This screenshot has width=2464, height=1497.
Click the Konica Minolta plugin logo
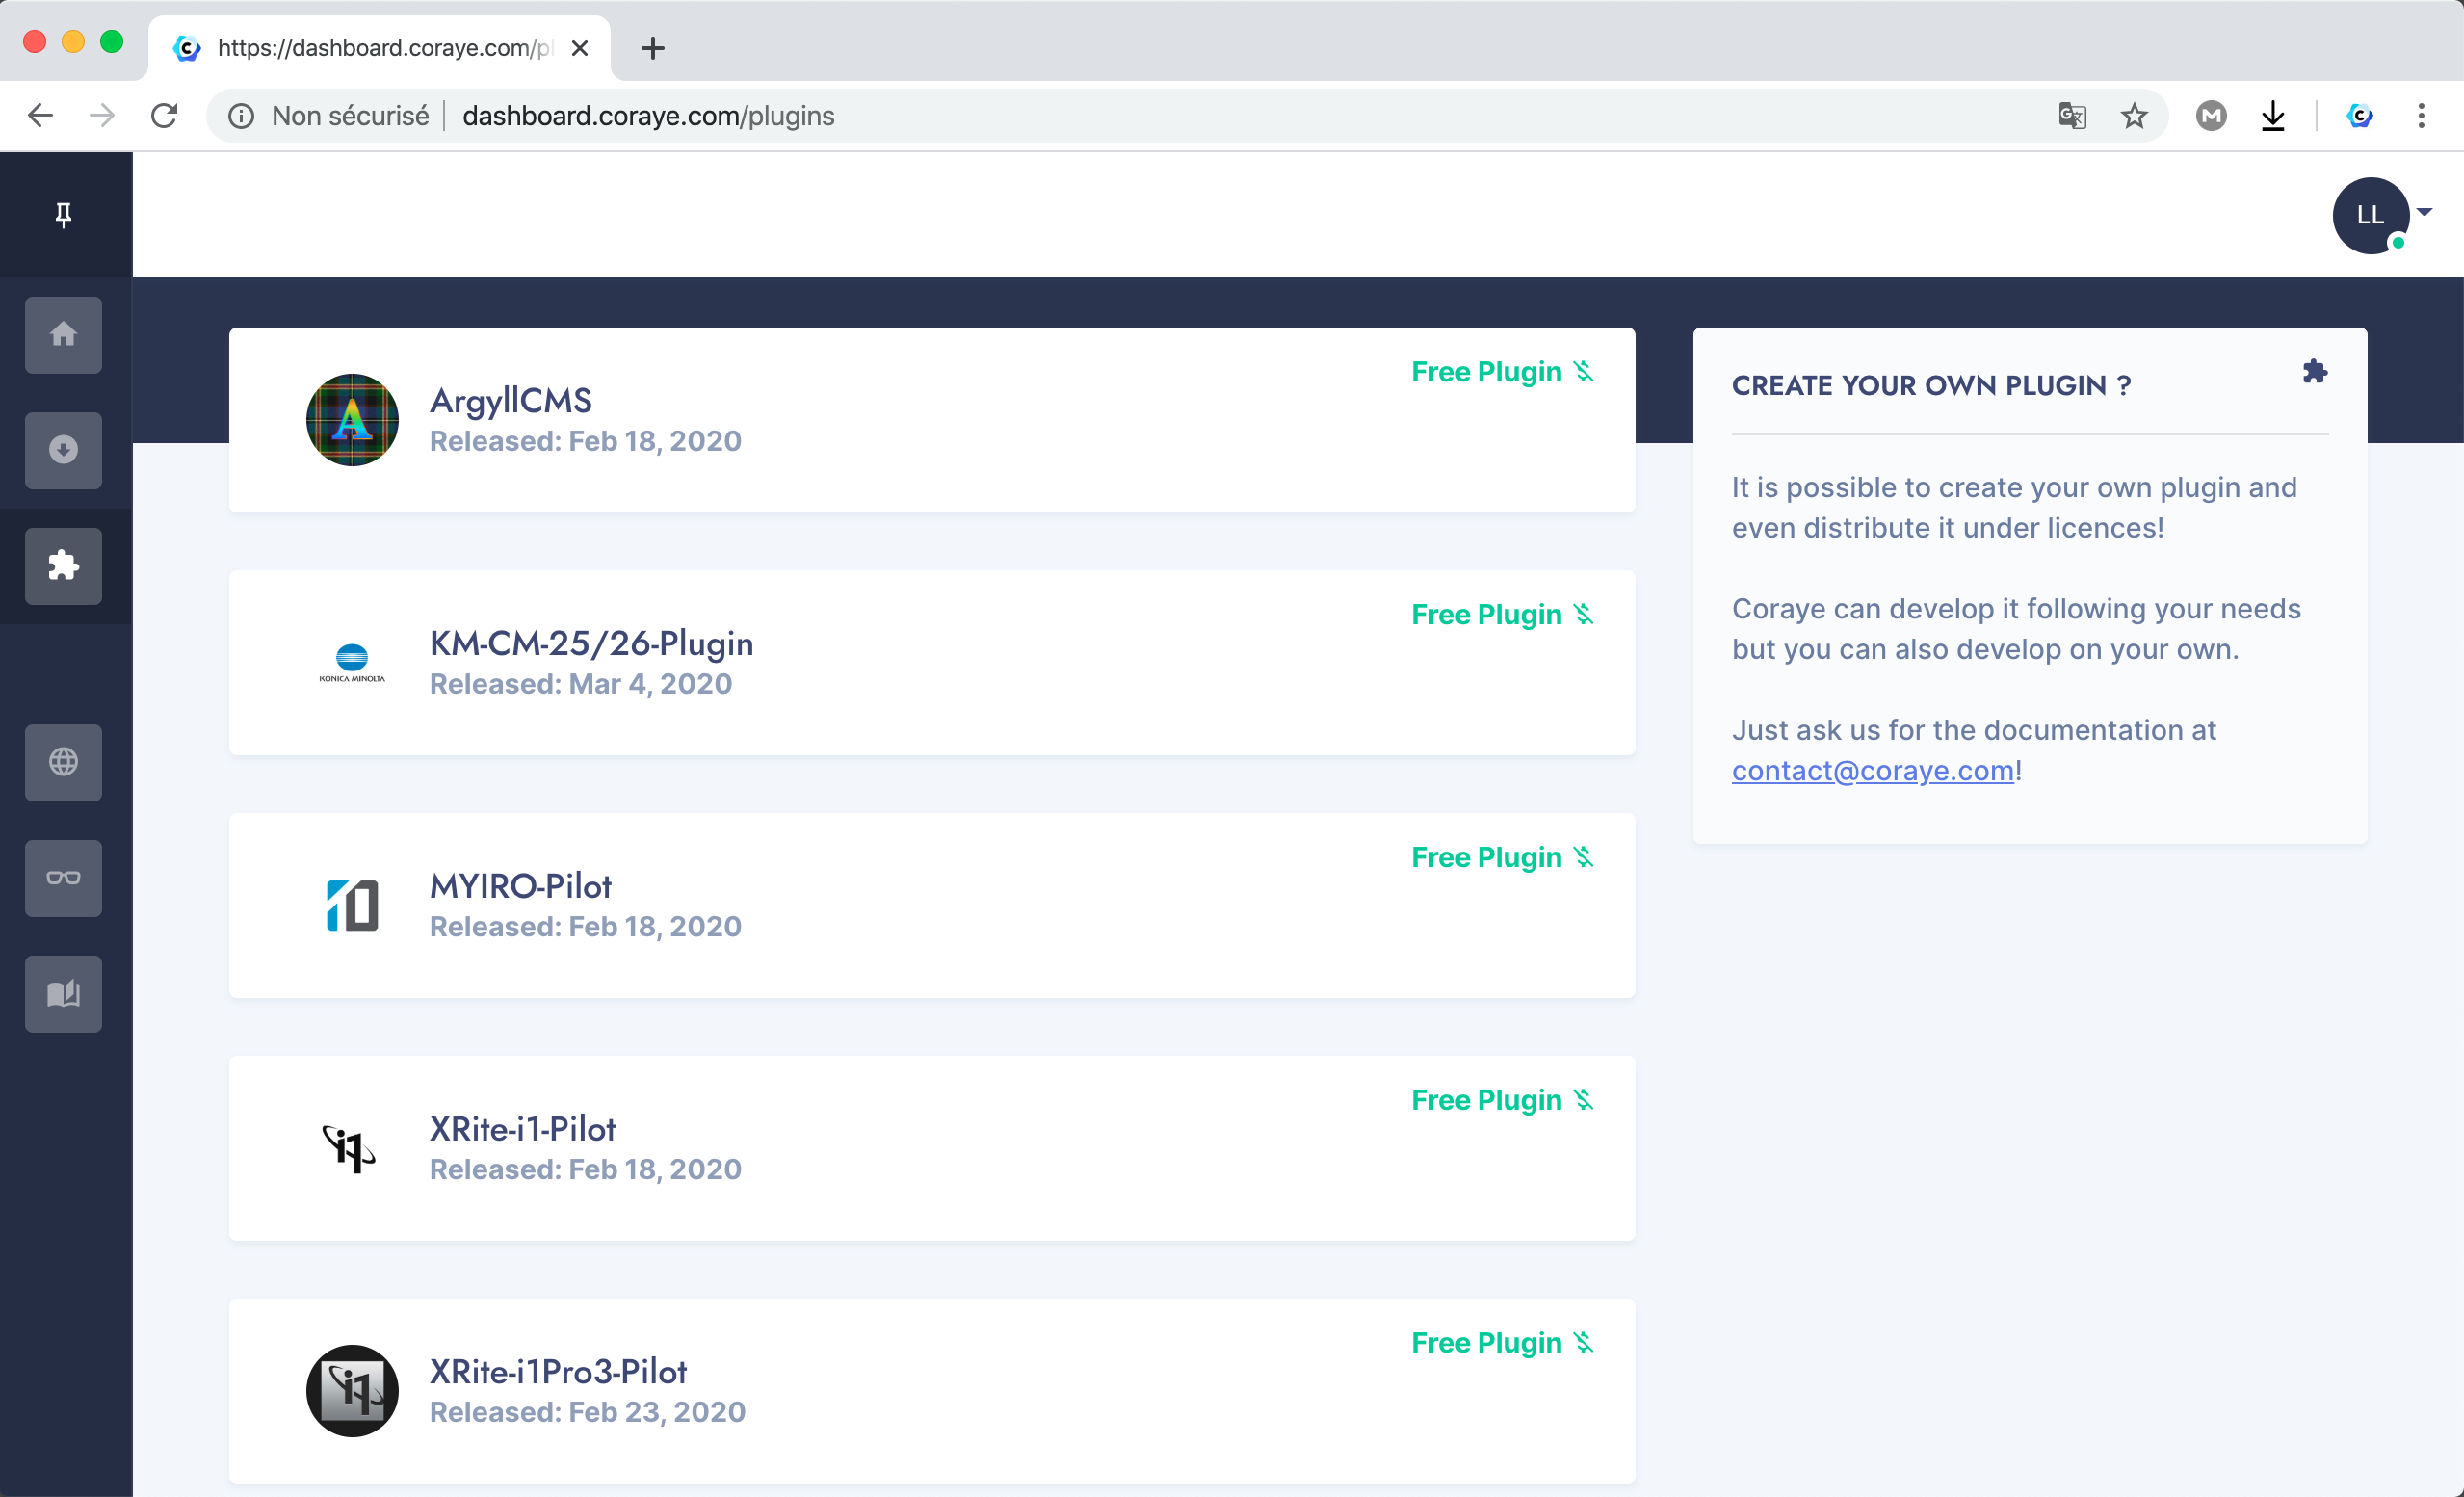352,663
